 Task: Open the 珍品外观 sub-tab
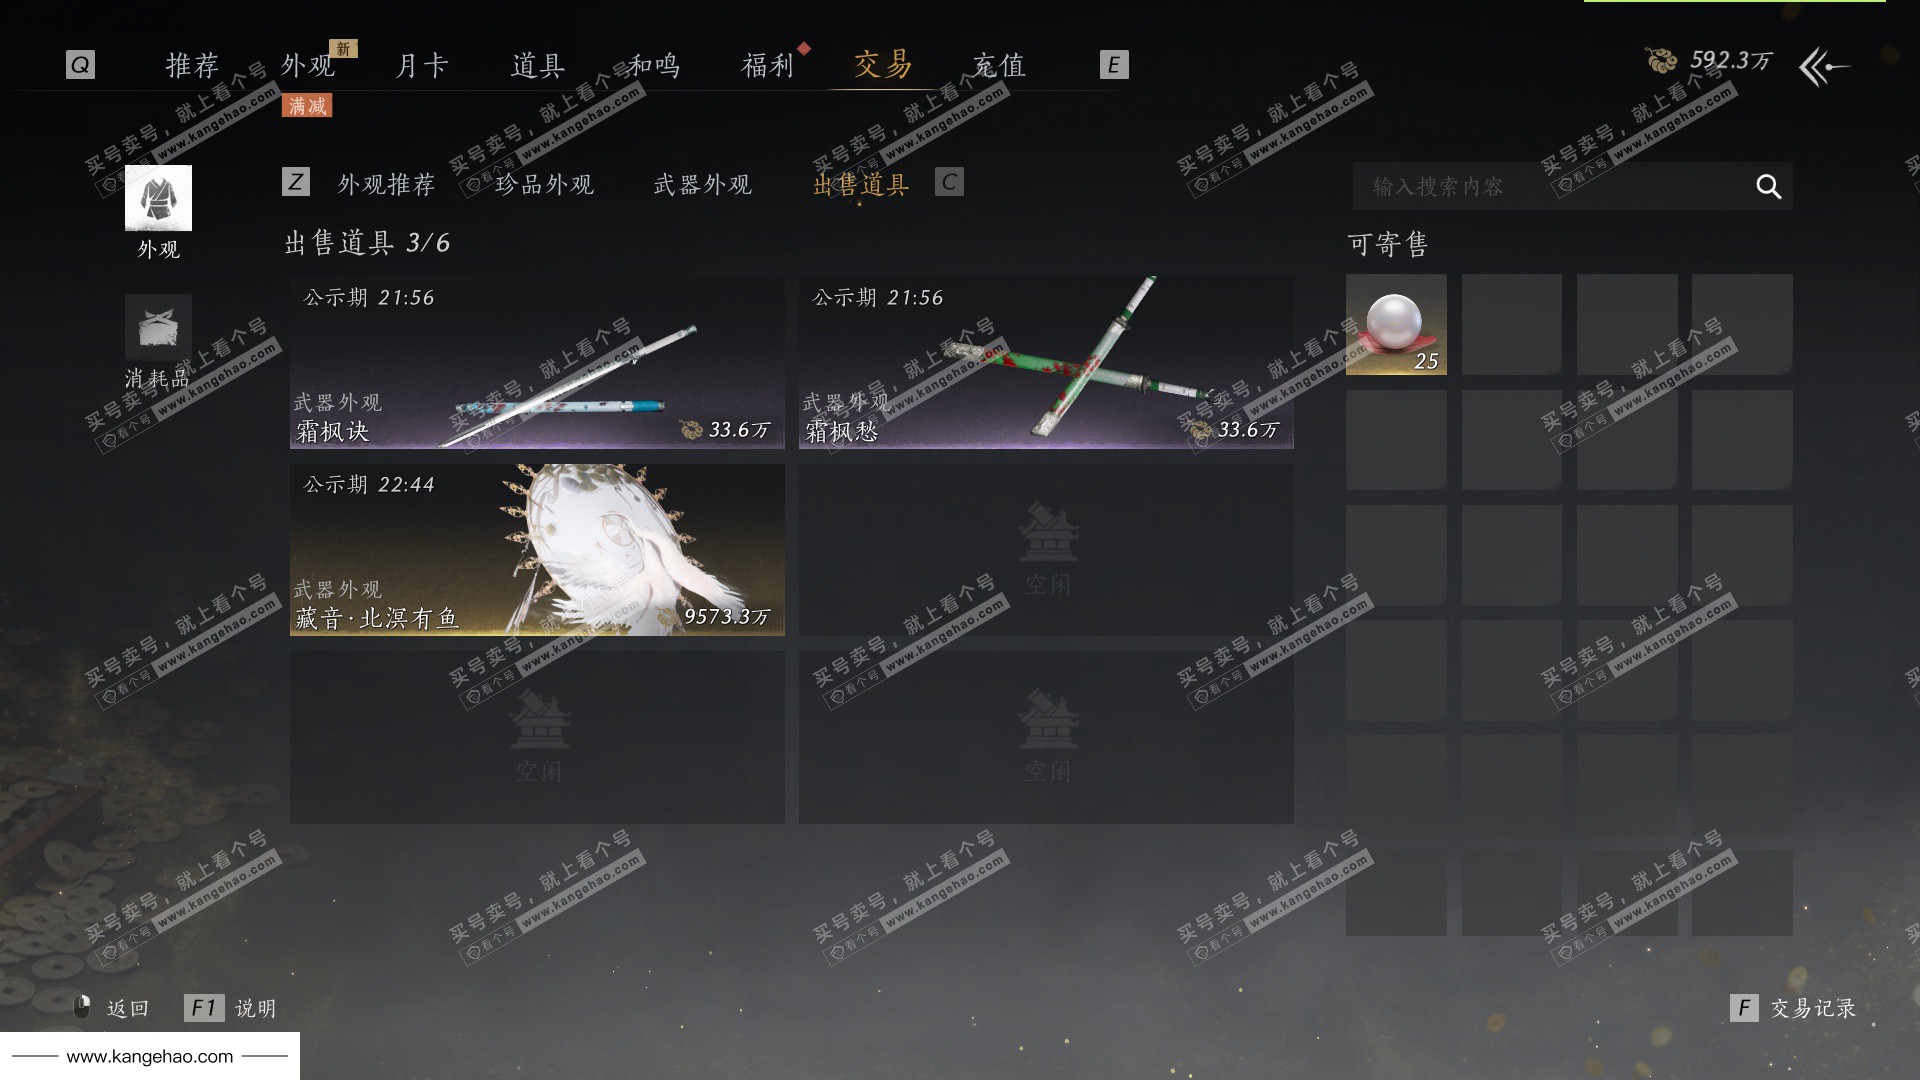coord(545,184)
